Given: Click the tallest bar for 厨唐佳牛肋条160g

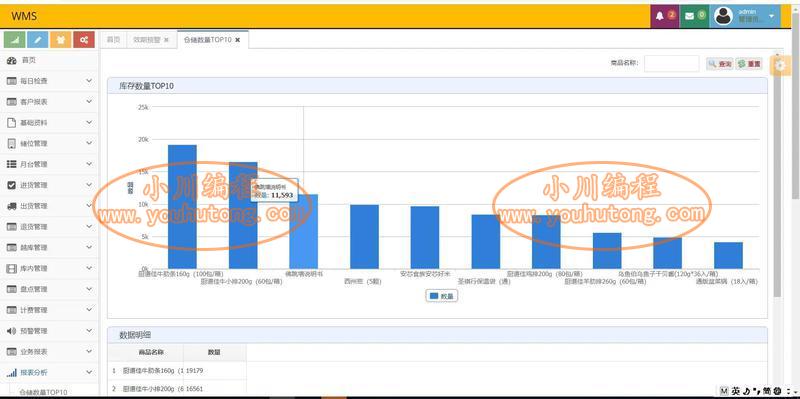Looking at the screenshot, I should point(182,207).
